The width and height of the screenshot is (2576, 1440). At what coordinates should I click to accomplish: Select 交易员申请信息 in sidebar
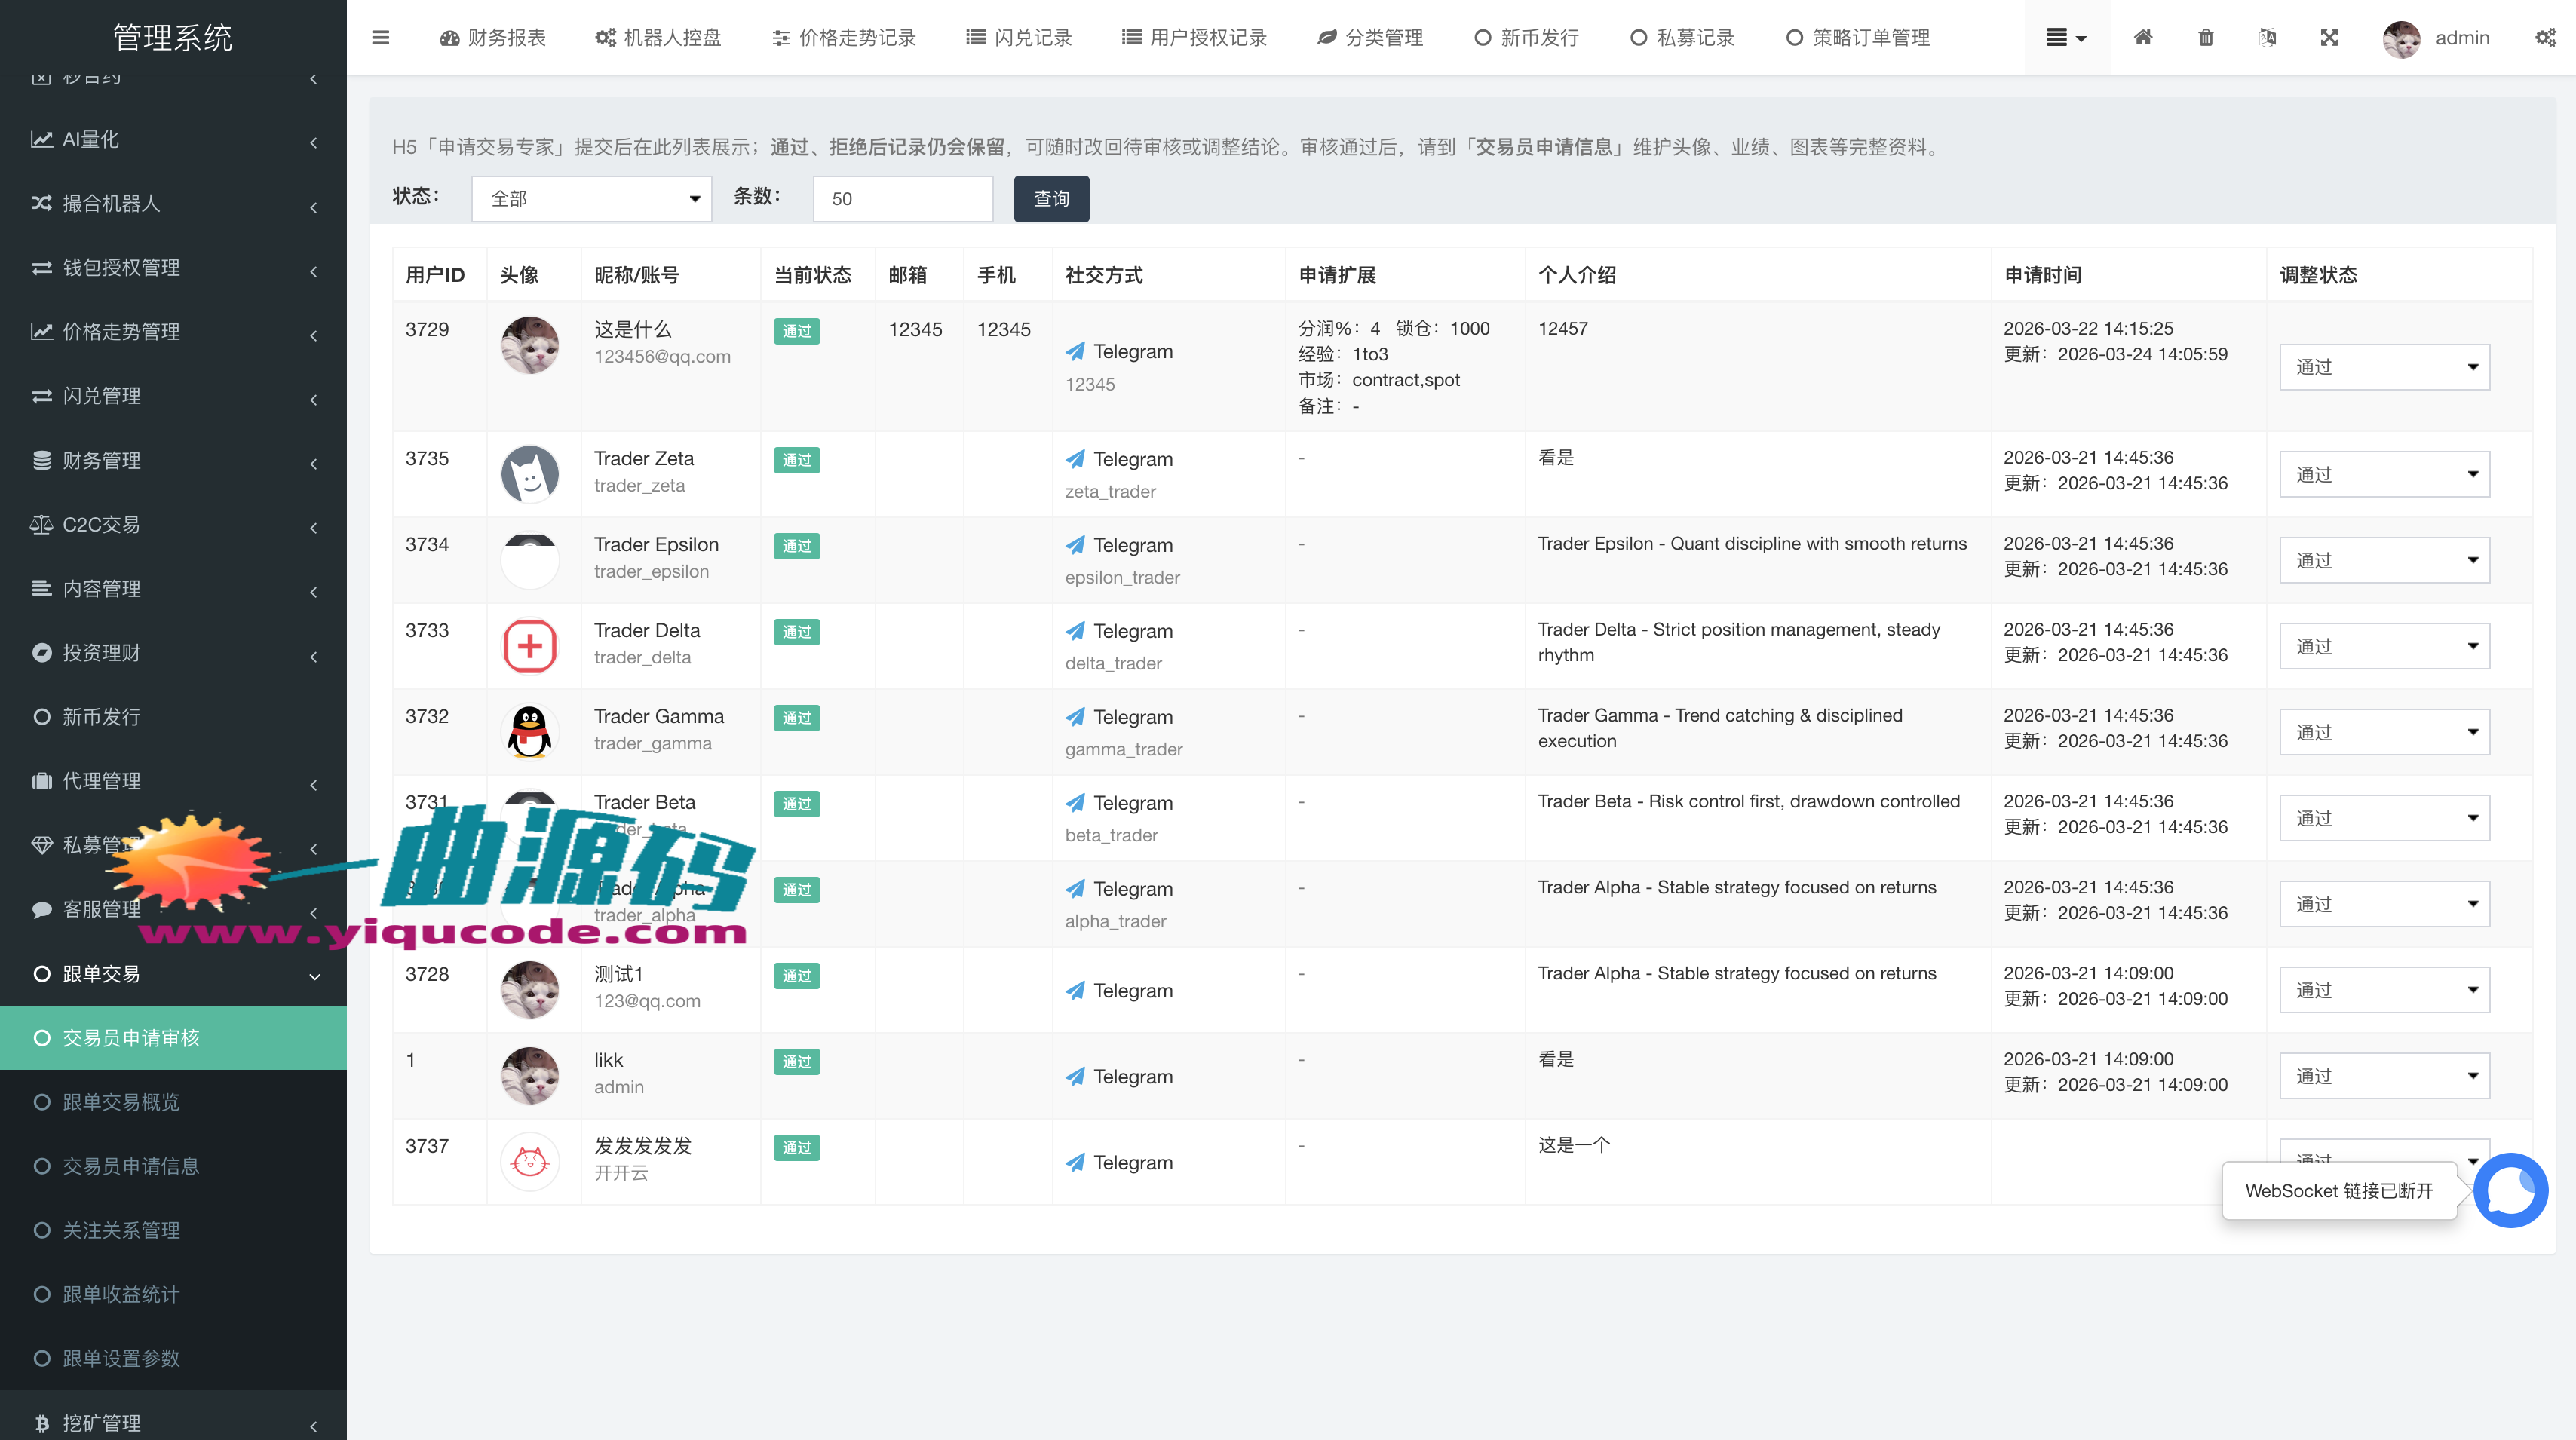point(131,1166)
